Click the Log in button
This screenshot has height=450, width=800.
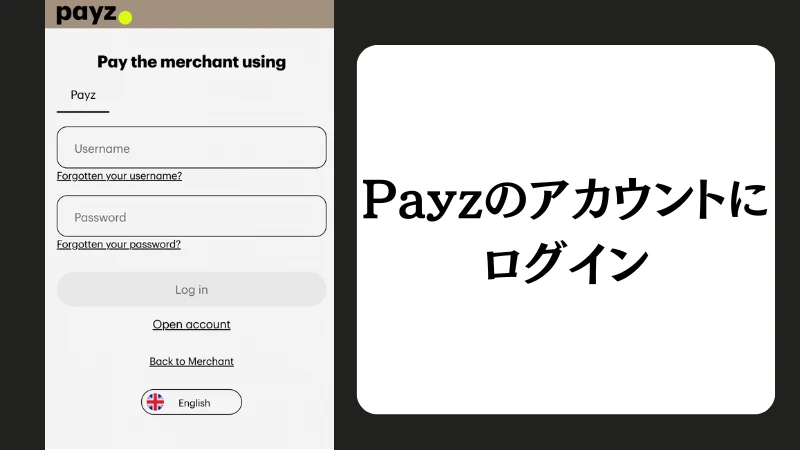tap(191, 289)
